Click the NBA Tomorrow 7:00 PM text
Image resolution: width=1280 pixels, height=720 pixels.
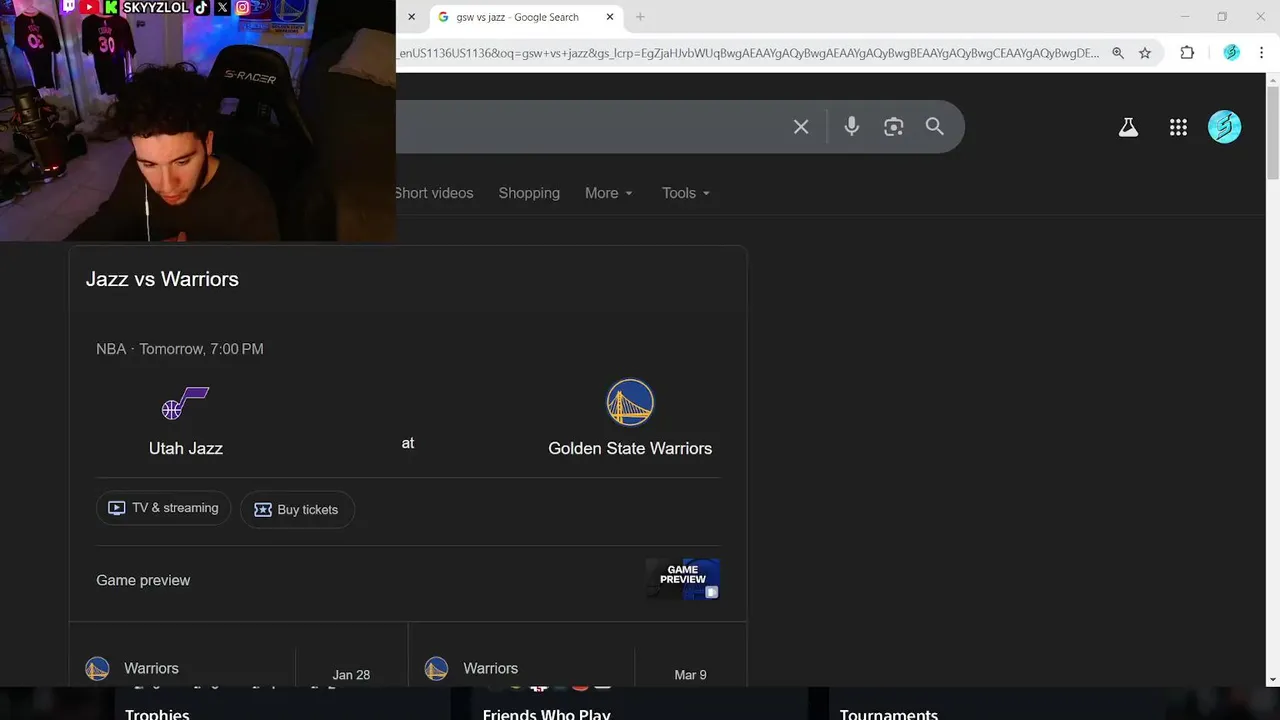pyautogui.click(x=180, y=349)
